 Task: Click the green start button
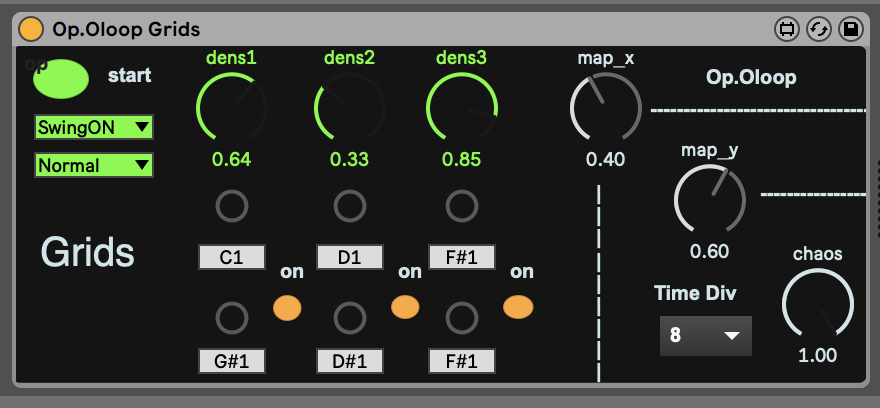pyautogui.click(x=60, y=79)
